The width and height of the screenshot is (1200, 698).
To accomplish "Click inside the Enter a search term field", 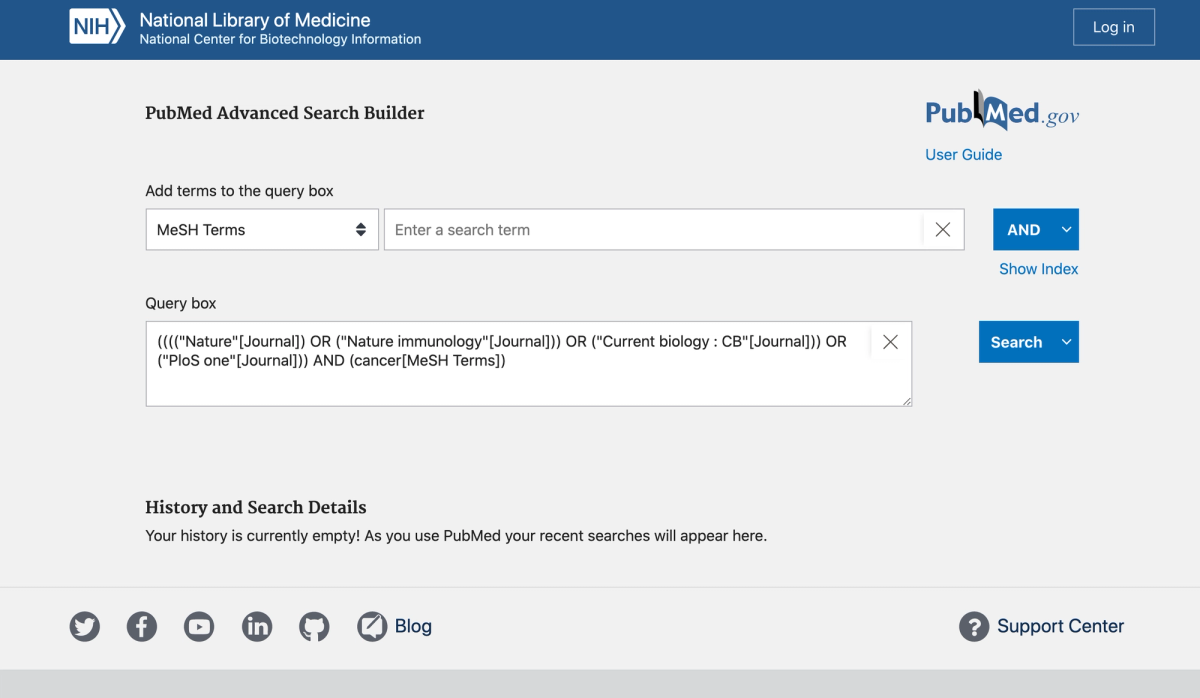I will tap(650, 229).
